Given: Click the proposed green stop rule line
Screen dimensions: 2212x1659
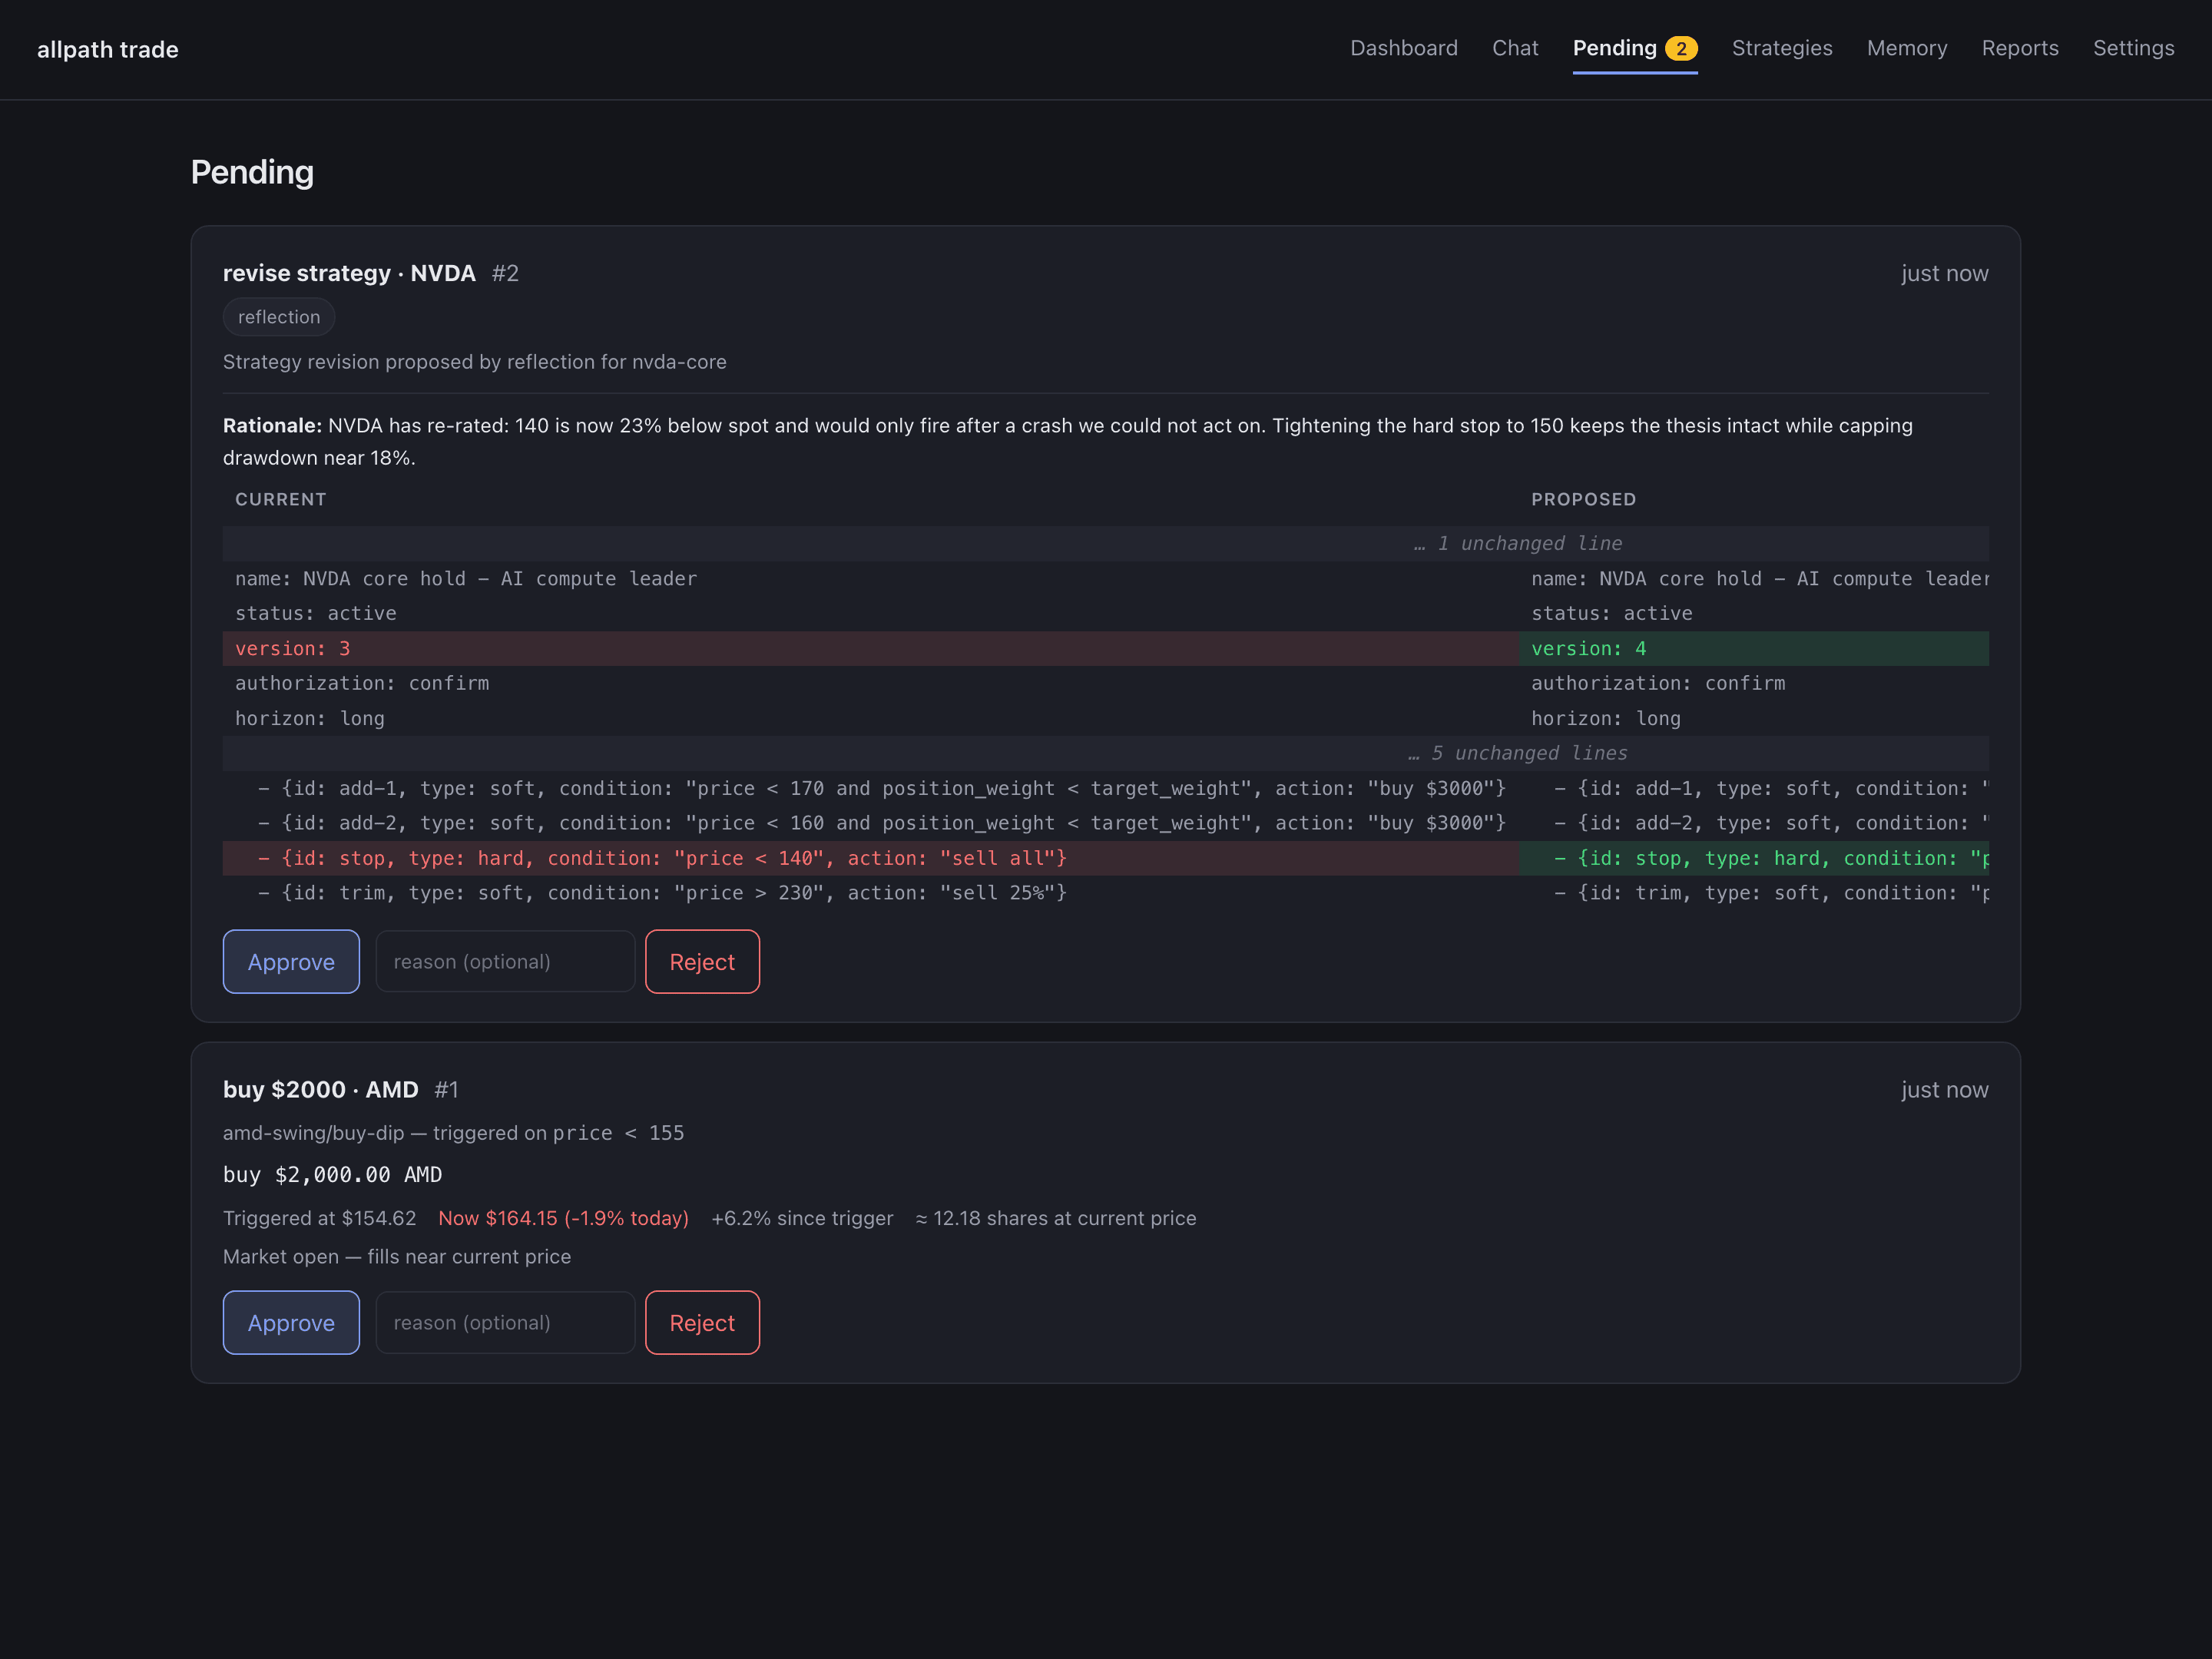Looking at the screenshot, I should 1754,858.
